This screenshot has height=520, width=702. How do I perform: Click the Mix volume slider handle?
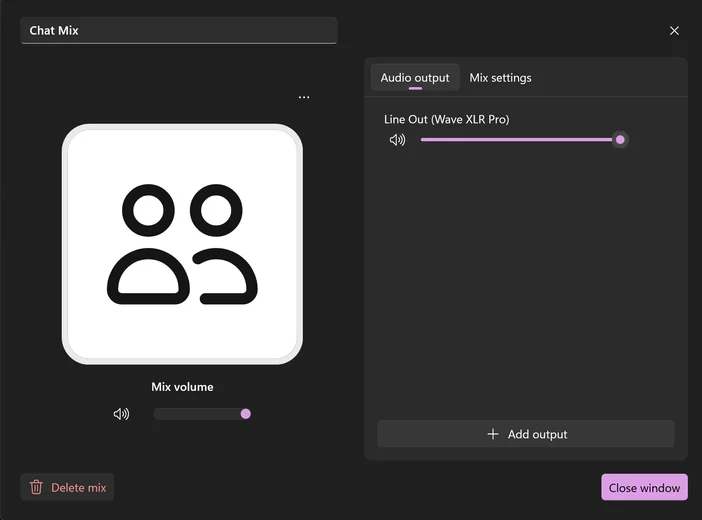coord(245,414)
